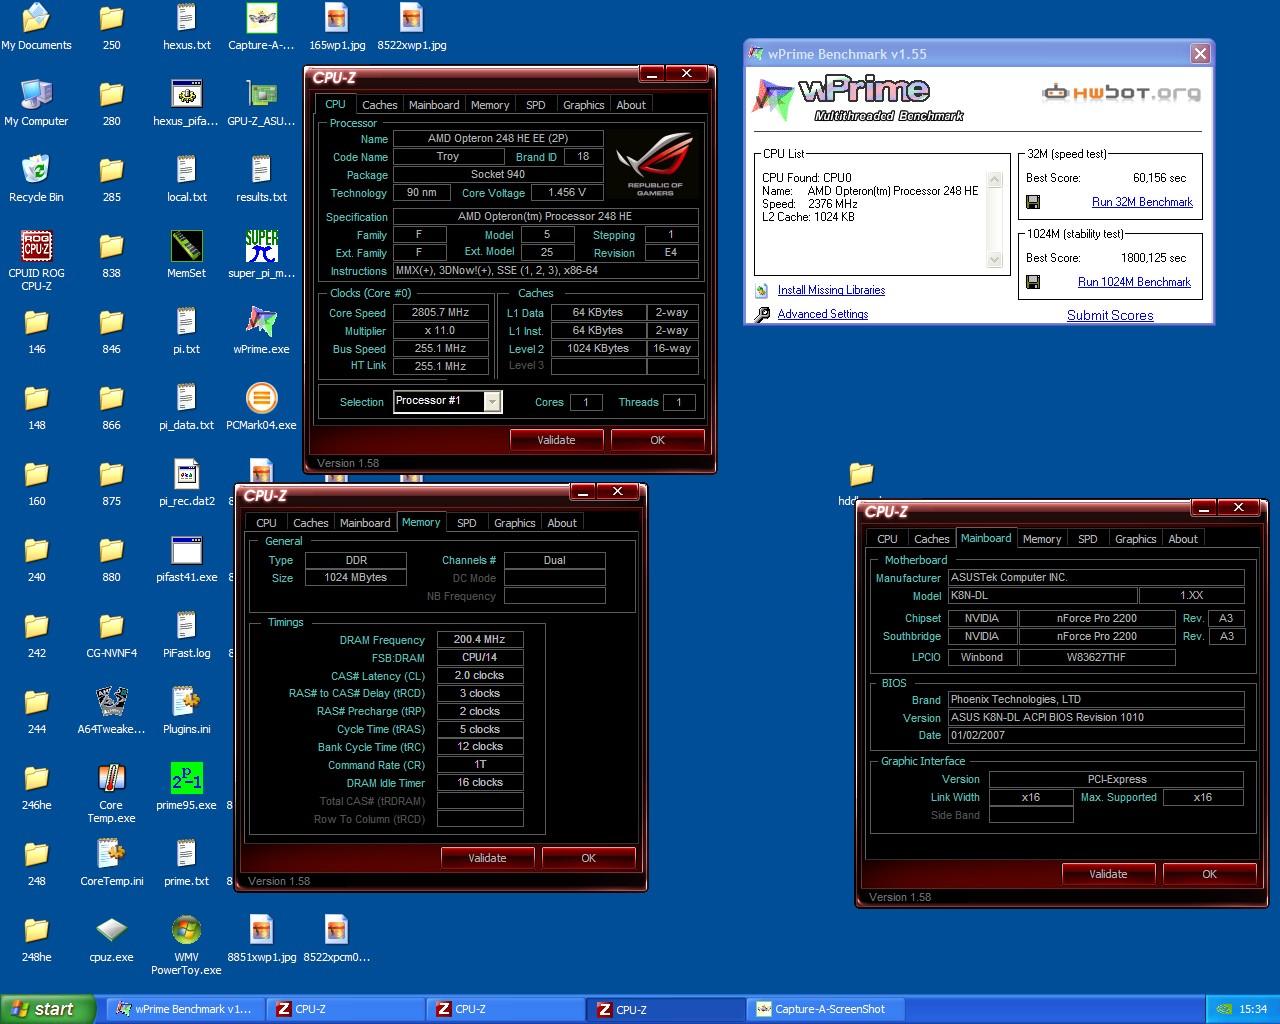Image resolution: width=1280 pixels, height=1024 pixels.
Task: Open Mainboard tab in CPU-Z CPU window
Action: click(434, 105)
